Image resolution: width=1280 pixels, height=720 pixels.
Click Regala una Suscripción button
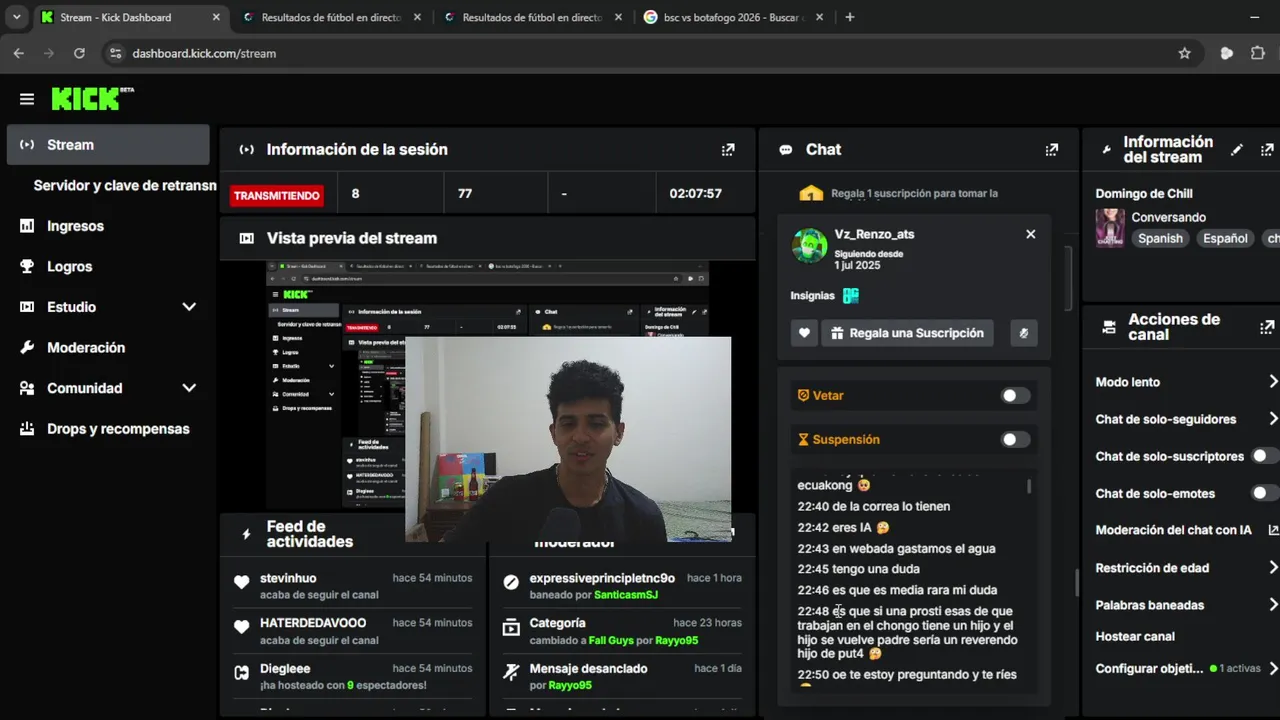click(907, 333)
